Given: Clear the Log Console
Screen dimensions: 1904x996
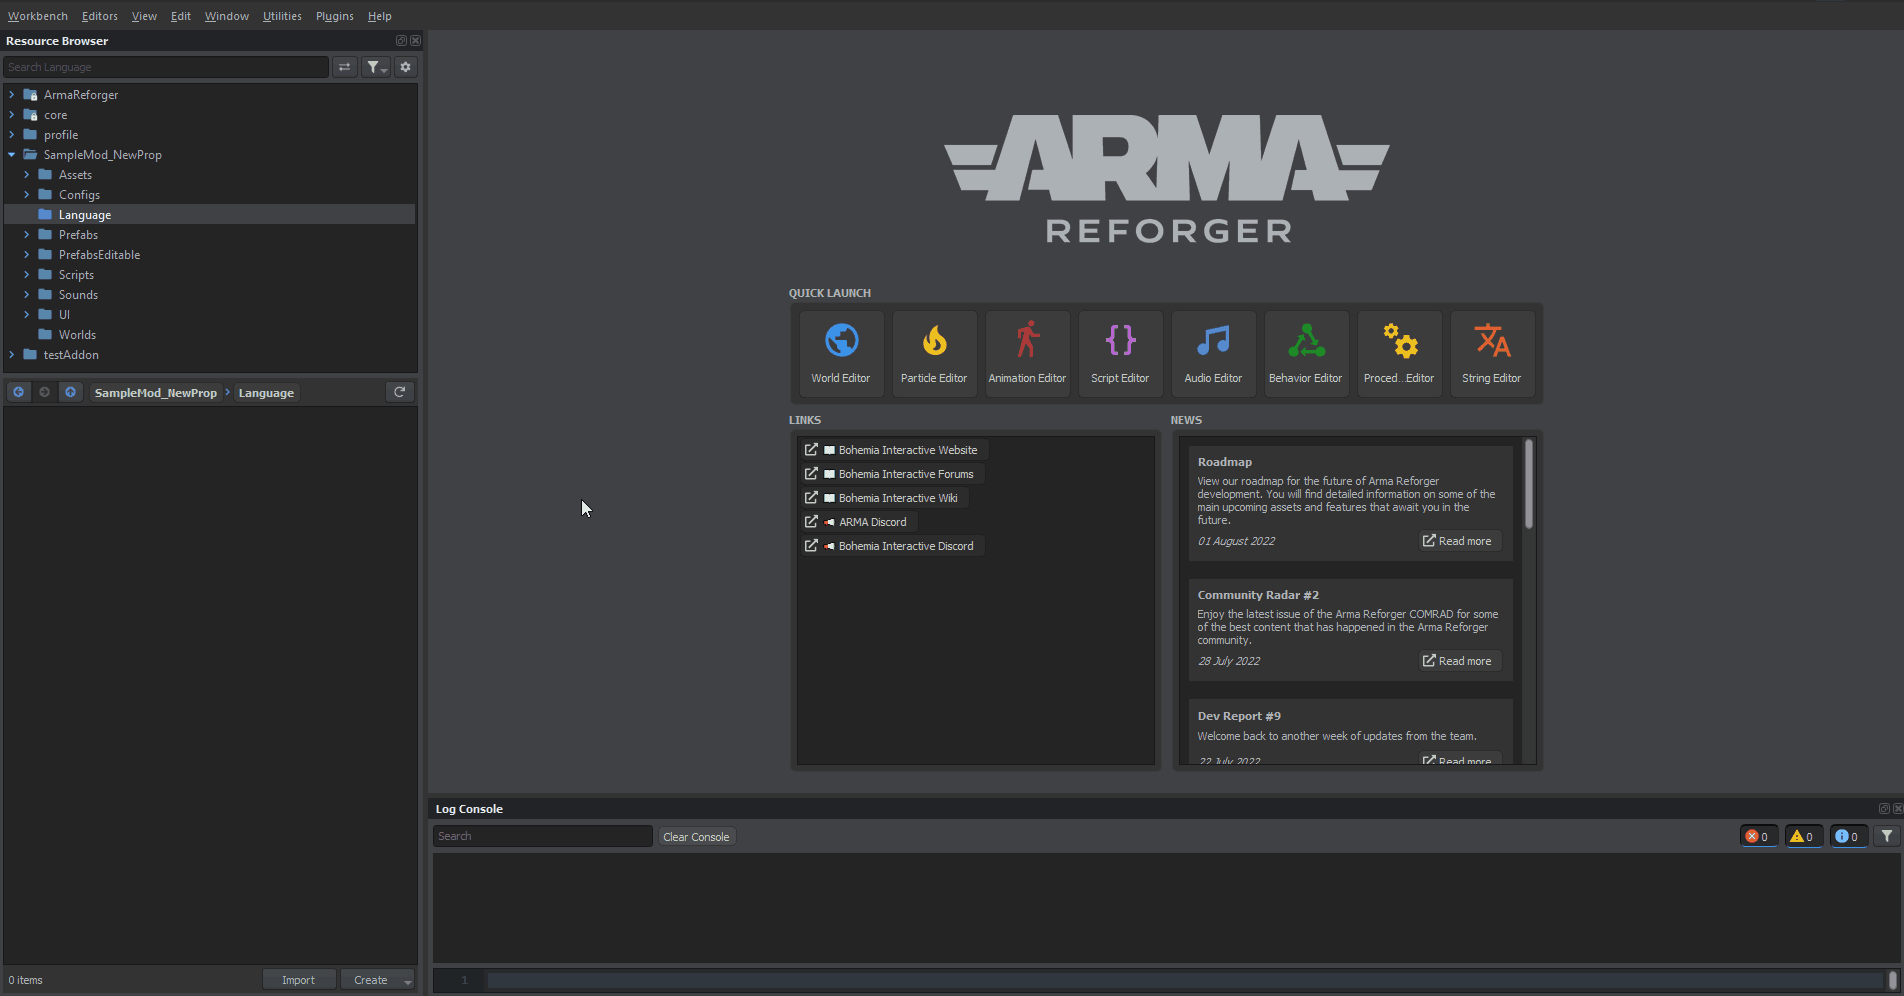Looking at the screenshot, I should (x=696, y=837).
